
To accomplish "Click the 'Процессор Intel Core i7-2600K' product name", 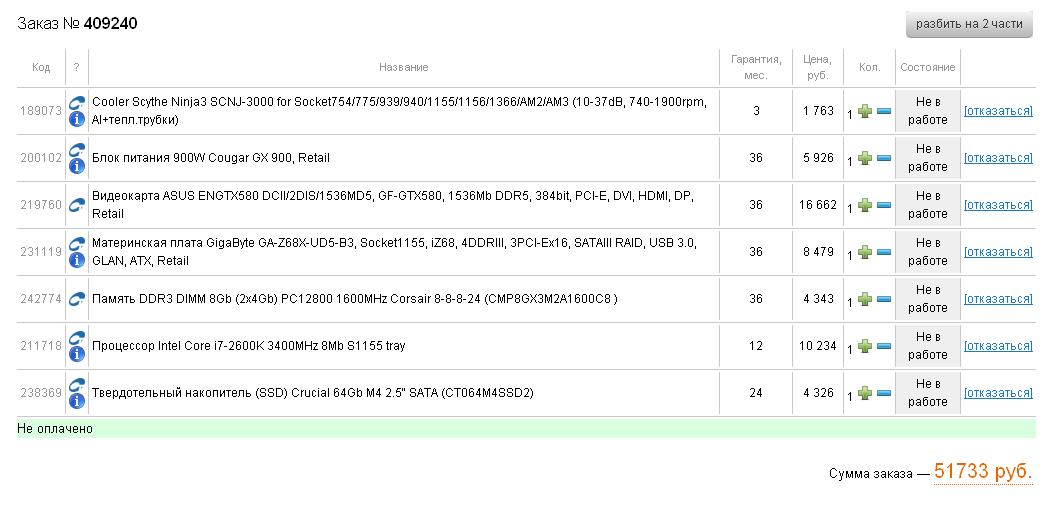I will tap(248, 346).
